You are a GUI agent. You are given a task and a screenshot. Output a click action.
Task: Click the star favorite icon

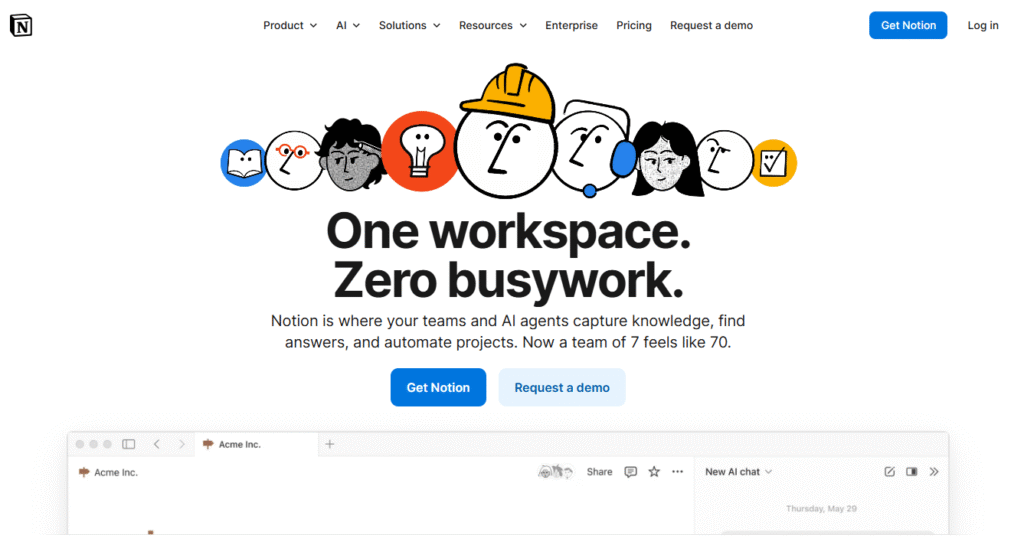tap(654, 471)
